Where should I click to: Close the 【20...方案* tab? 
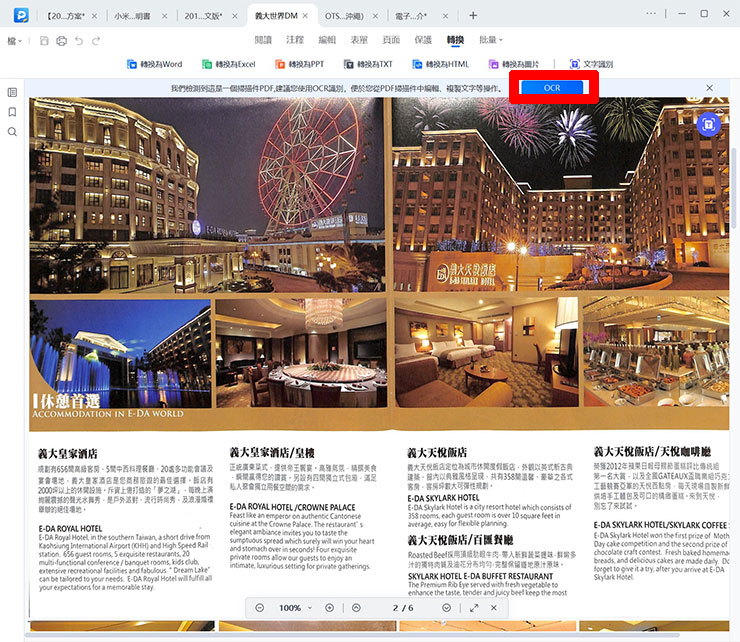pyautogui.click(x=94, y=16)
